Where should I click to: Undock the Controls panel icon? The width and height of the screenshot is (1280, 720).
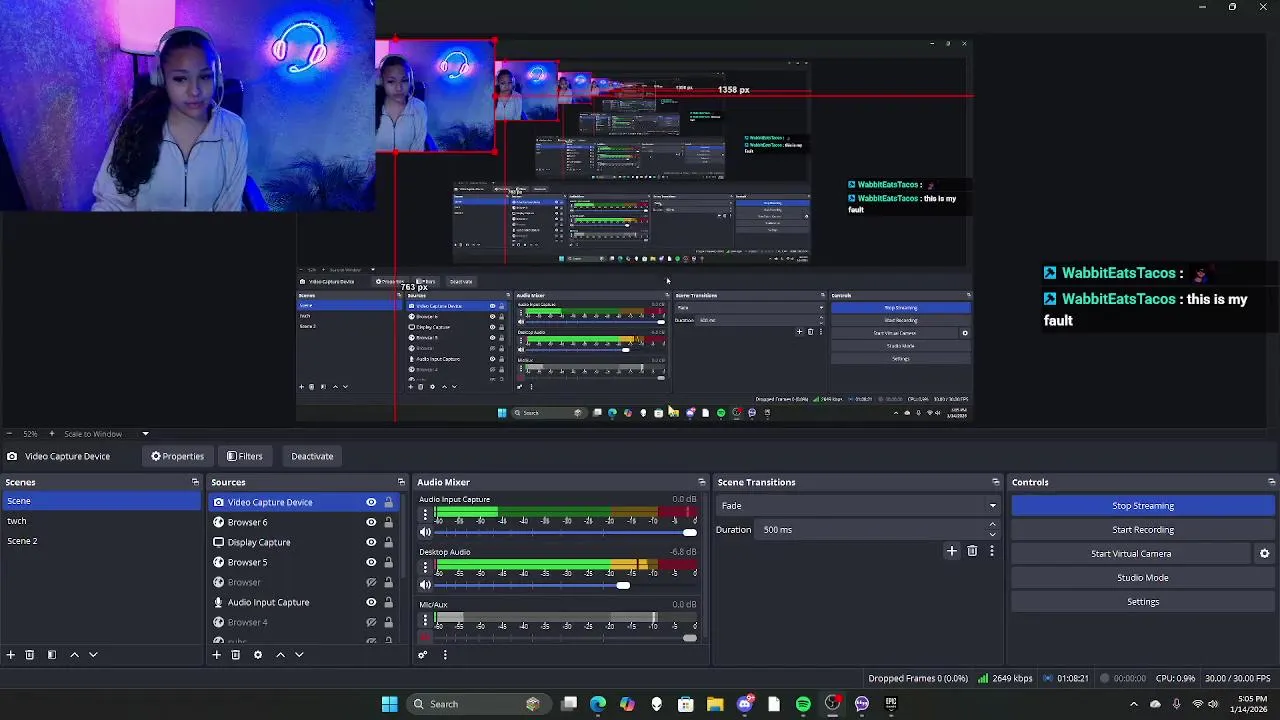point(1271,482)
